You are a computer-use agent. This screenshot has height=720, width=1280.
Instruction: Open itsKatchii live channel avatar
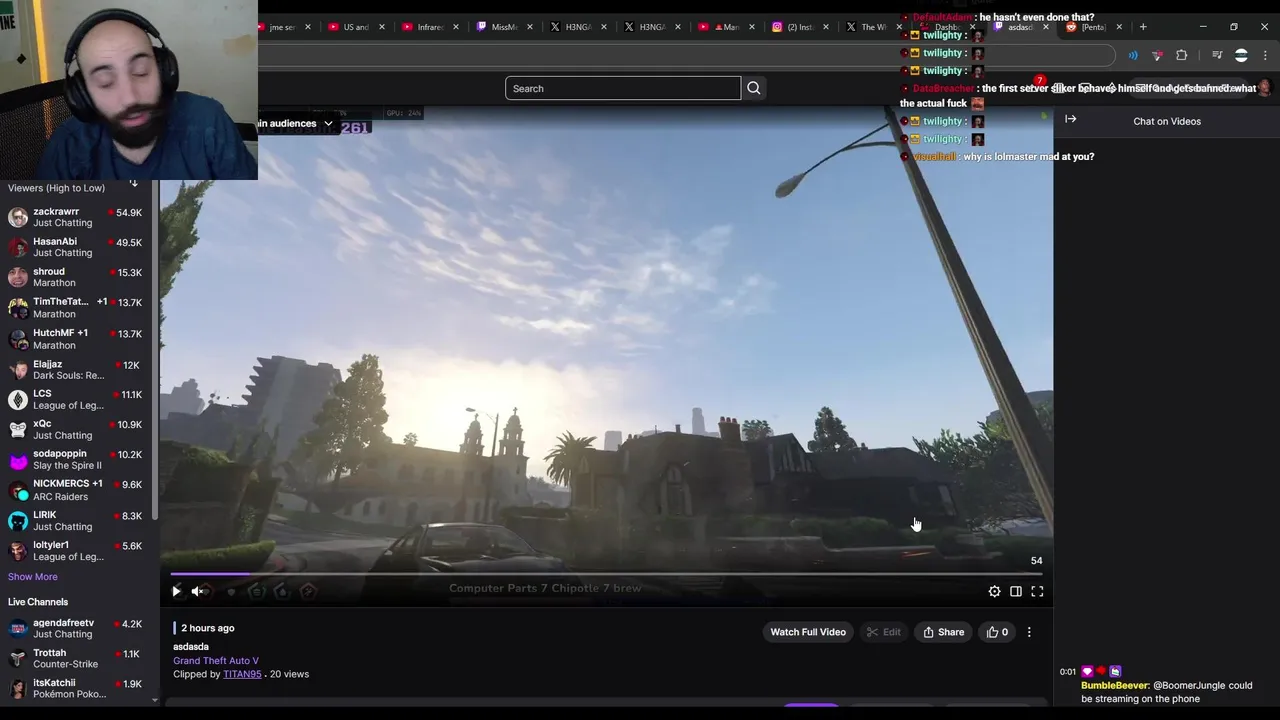(18, 688)
